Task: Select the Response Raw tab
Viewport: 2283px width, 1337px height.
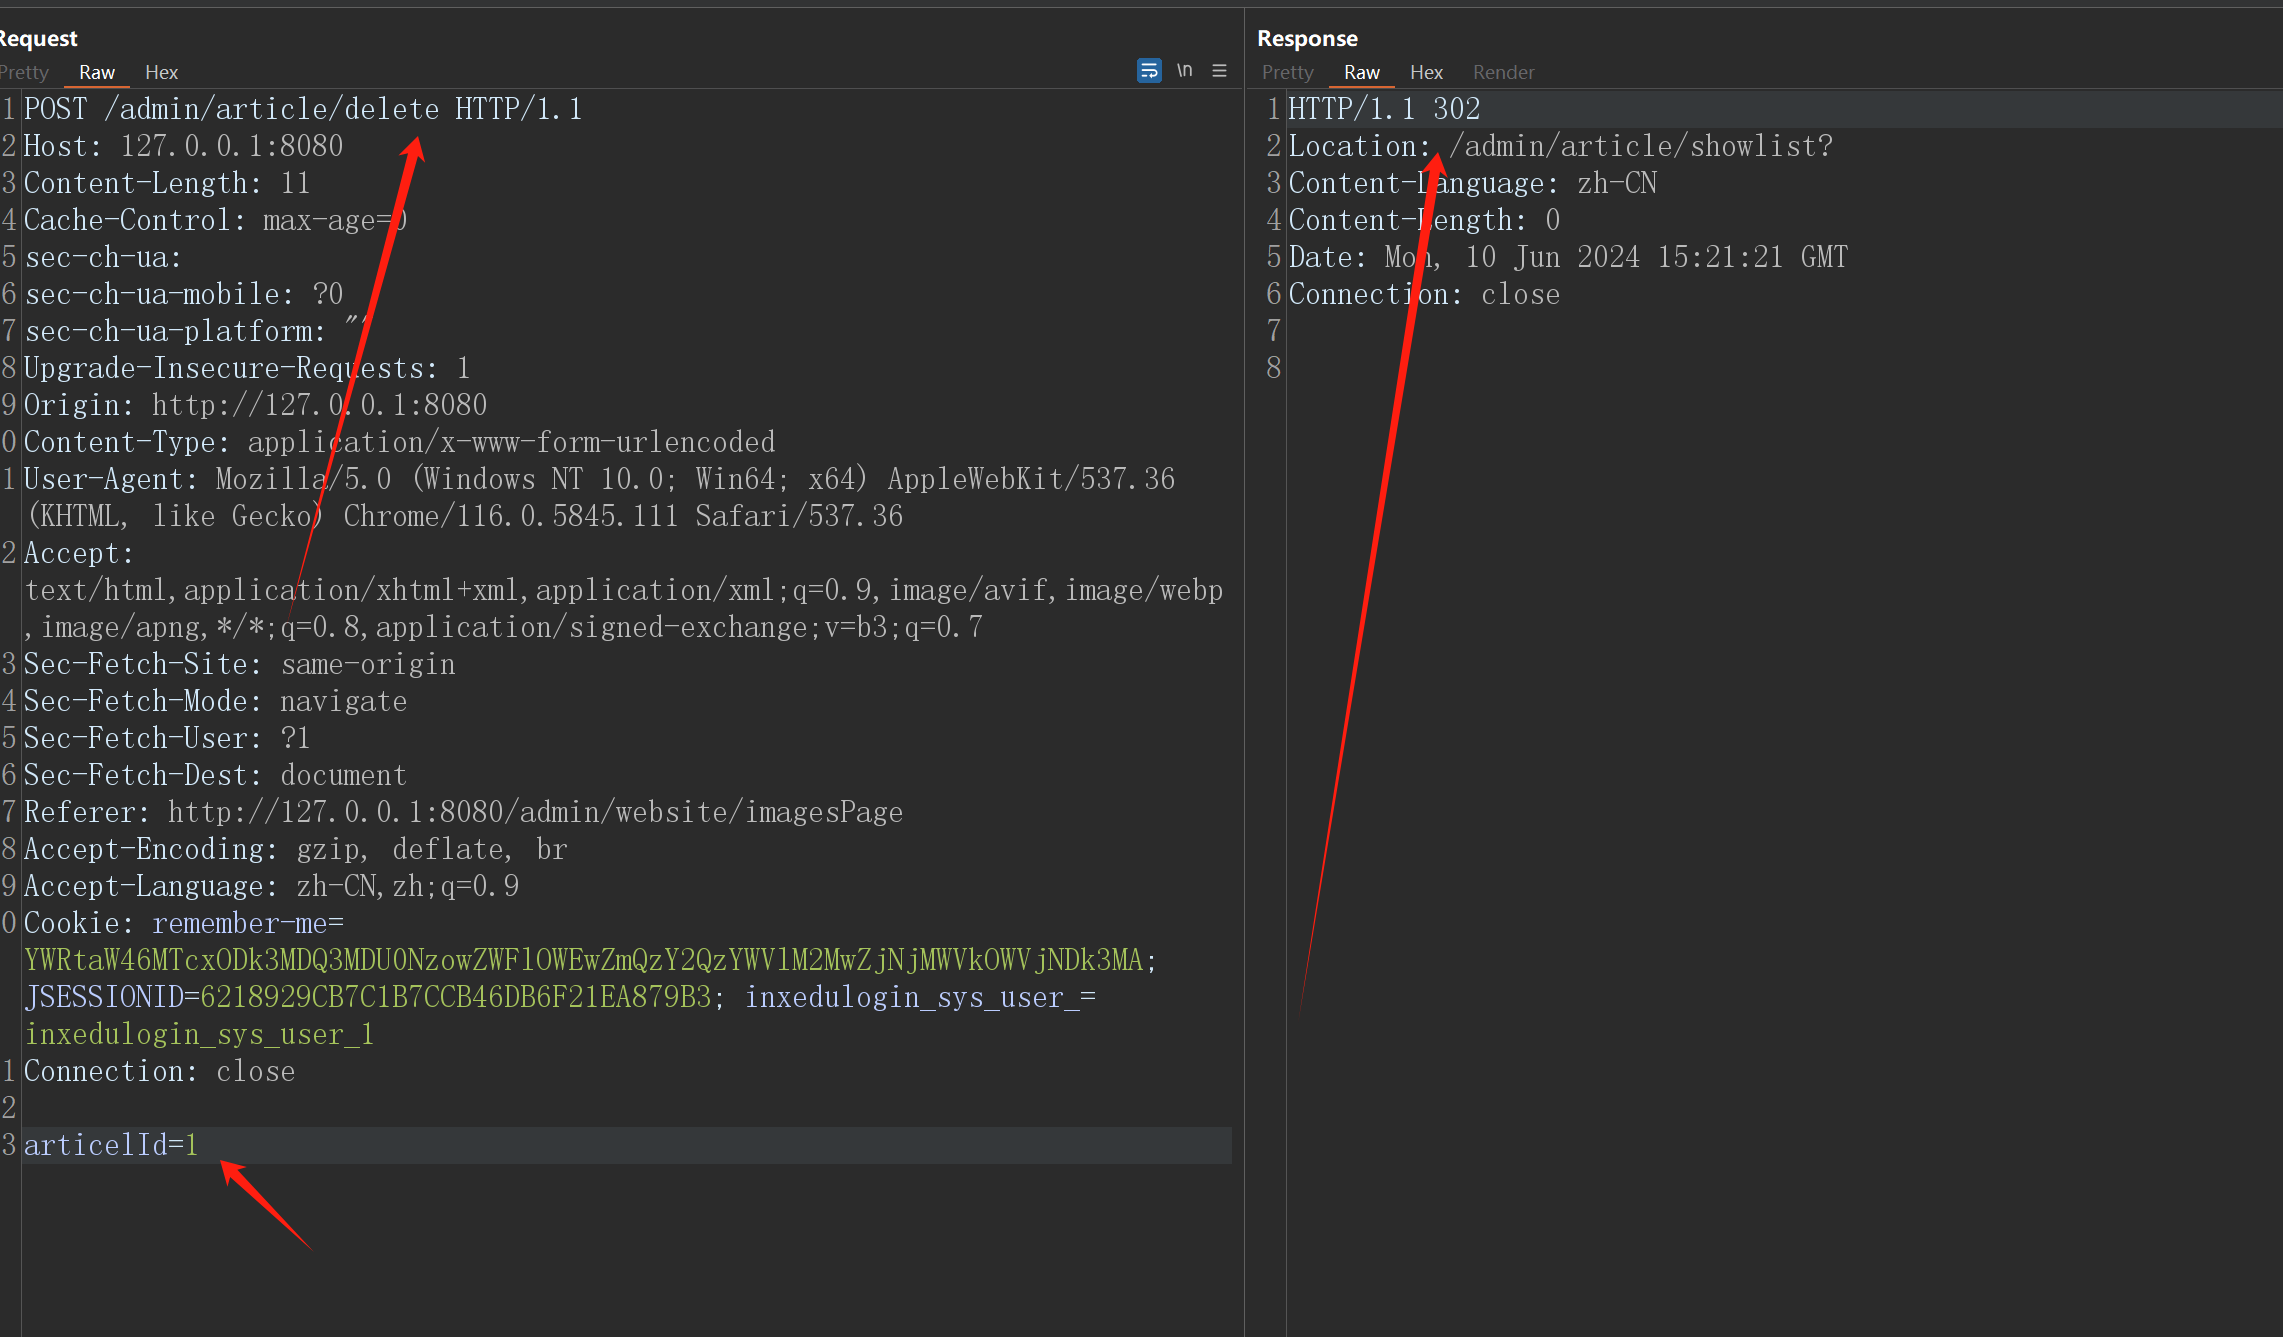Action: [1361, 72]
